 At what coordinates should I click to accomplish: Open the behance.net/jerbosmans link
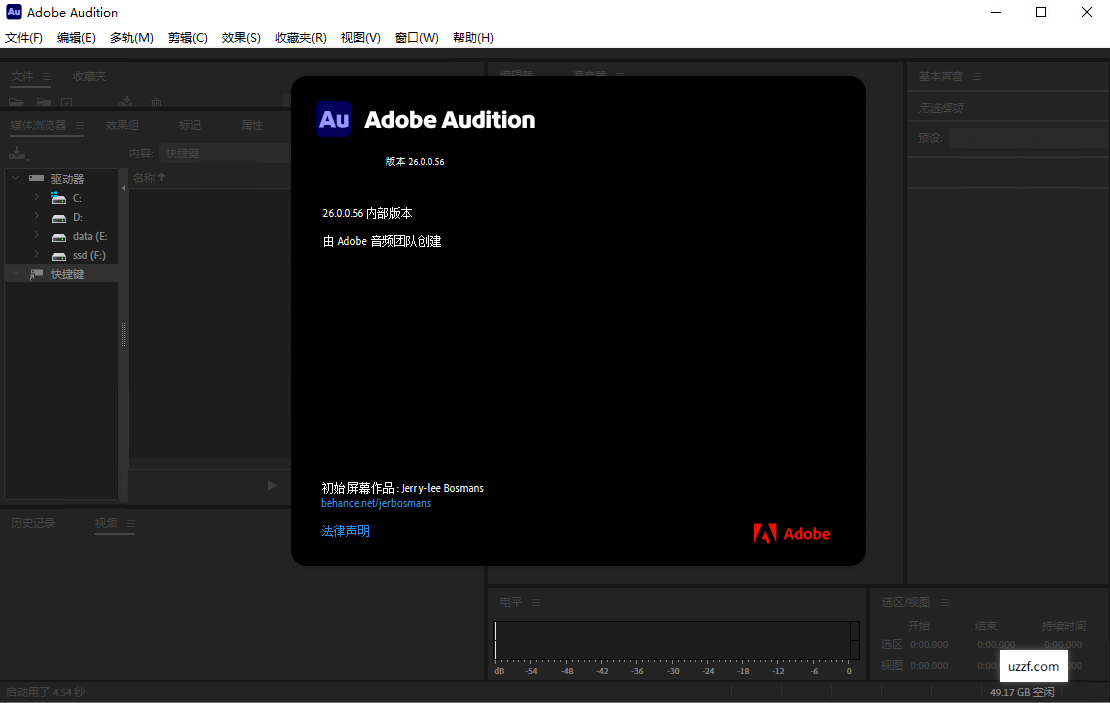376,503
